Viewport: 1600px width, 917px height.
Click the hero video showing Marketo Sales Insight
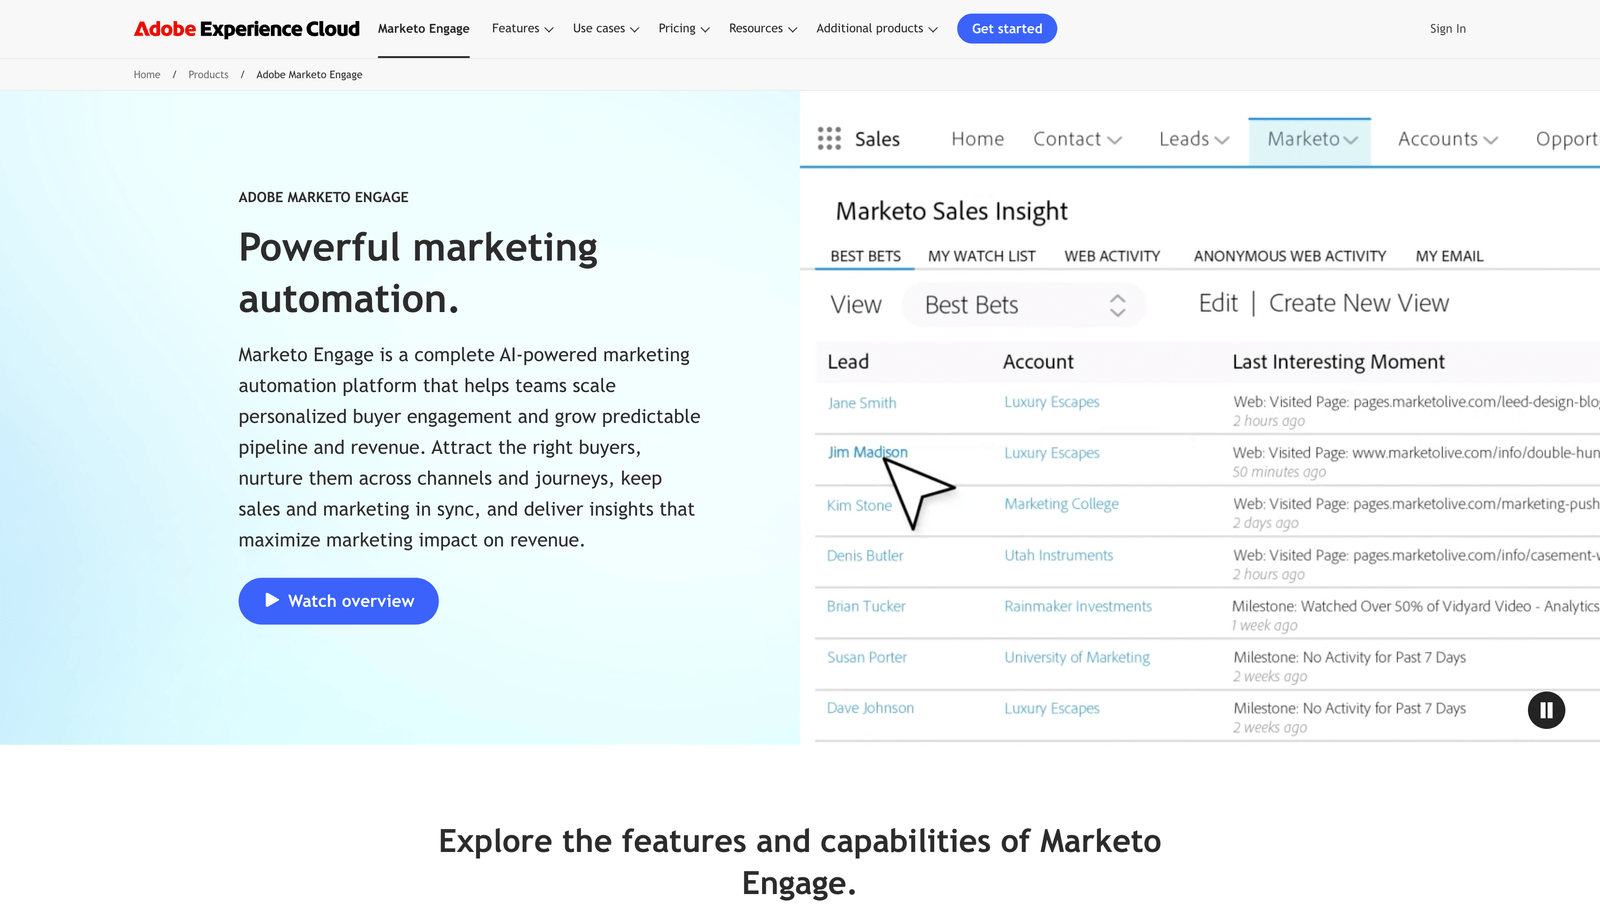point(1200,418)
